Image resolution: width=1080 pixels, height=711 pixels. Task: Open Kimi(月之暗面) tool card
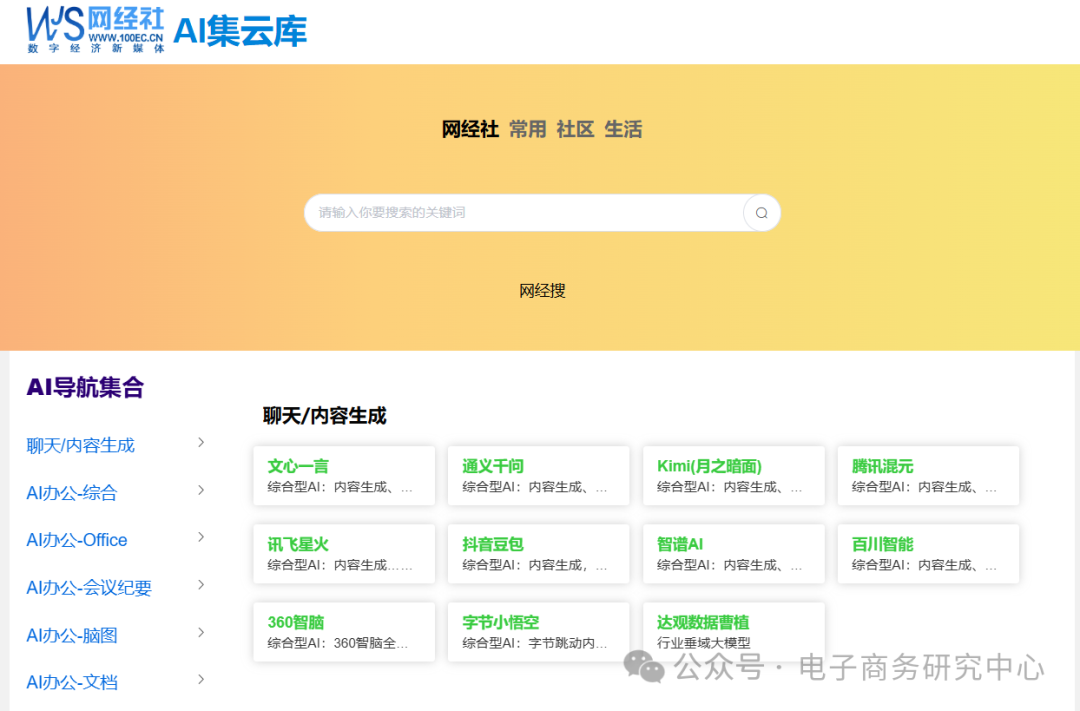[733, 475]
